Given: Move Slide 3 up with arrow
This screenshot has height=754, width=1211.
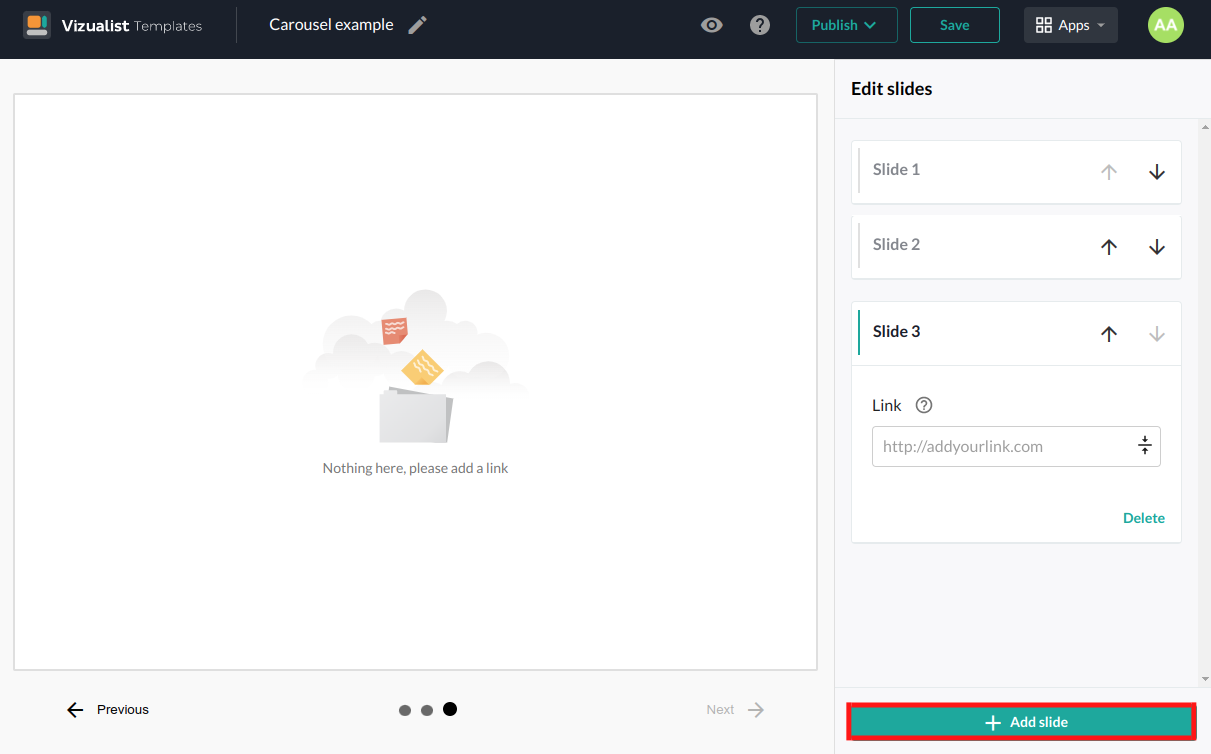Looking at the screenshot, I should click(x=1109, y=334).
